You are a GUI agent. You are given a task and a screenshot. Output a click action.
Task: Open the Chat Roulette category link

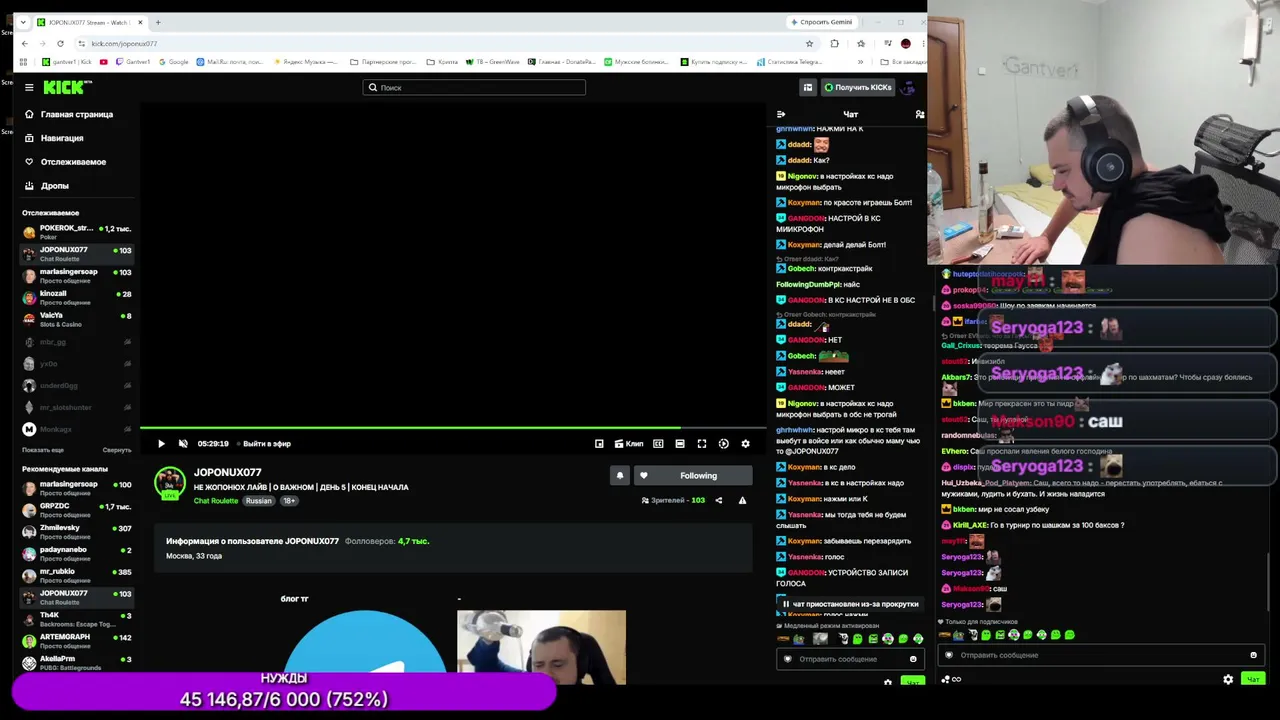216,501
